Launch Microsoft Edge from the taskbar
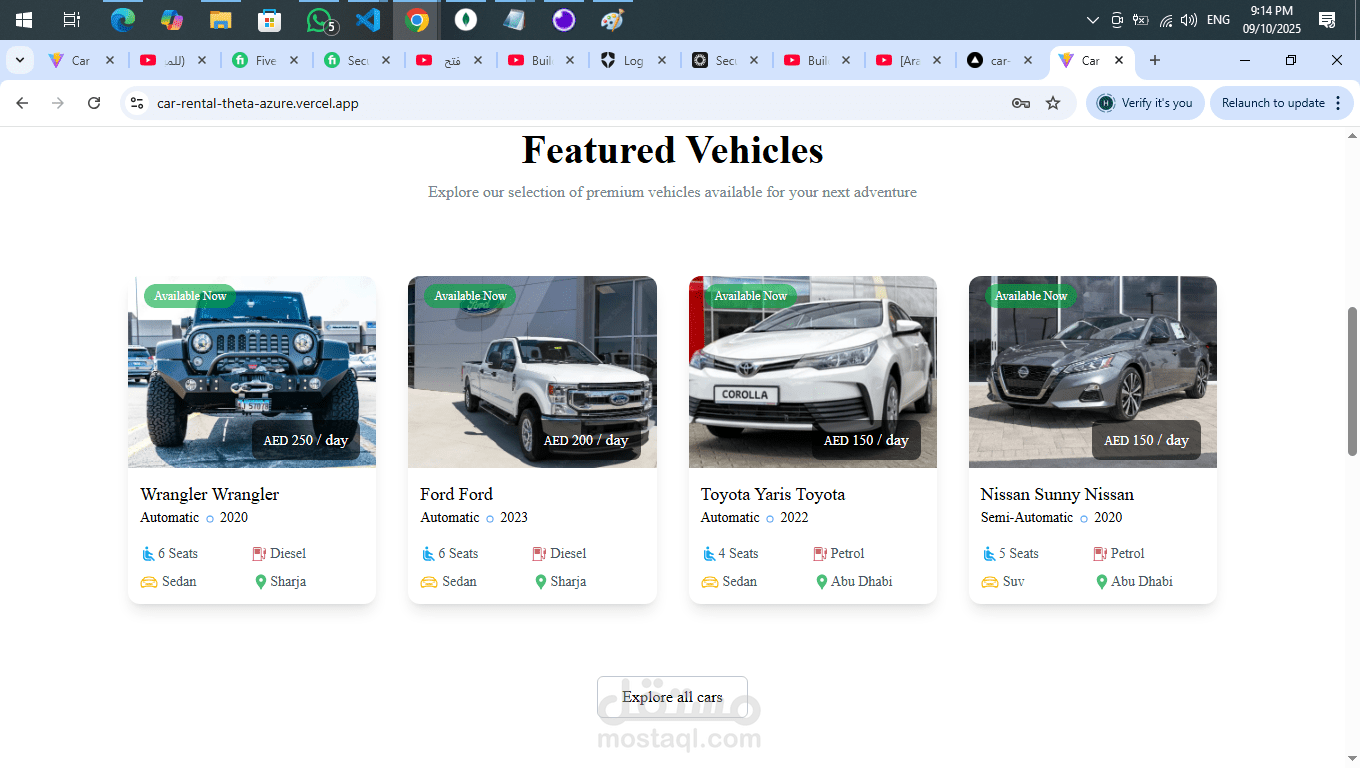 [x=123, y=20]
